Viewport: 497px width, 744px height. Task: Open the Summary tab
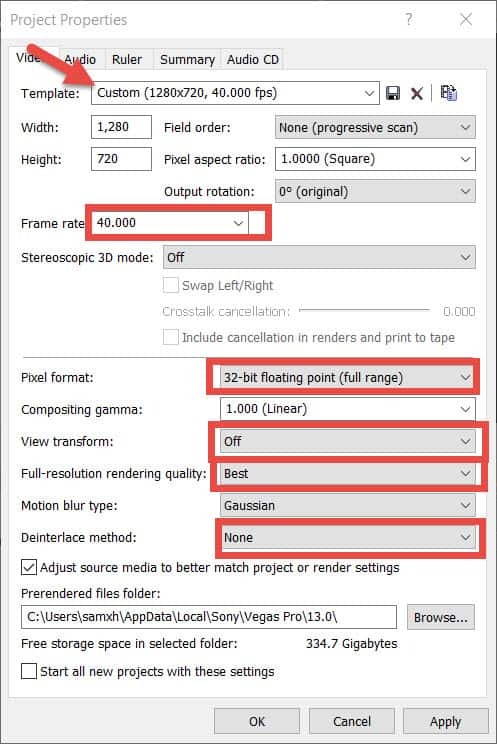click(x=188, y=60)
